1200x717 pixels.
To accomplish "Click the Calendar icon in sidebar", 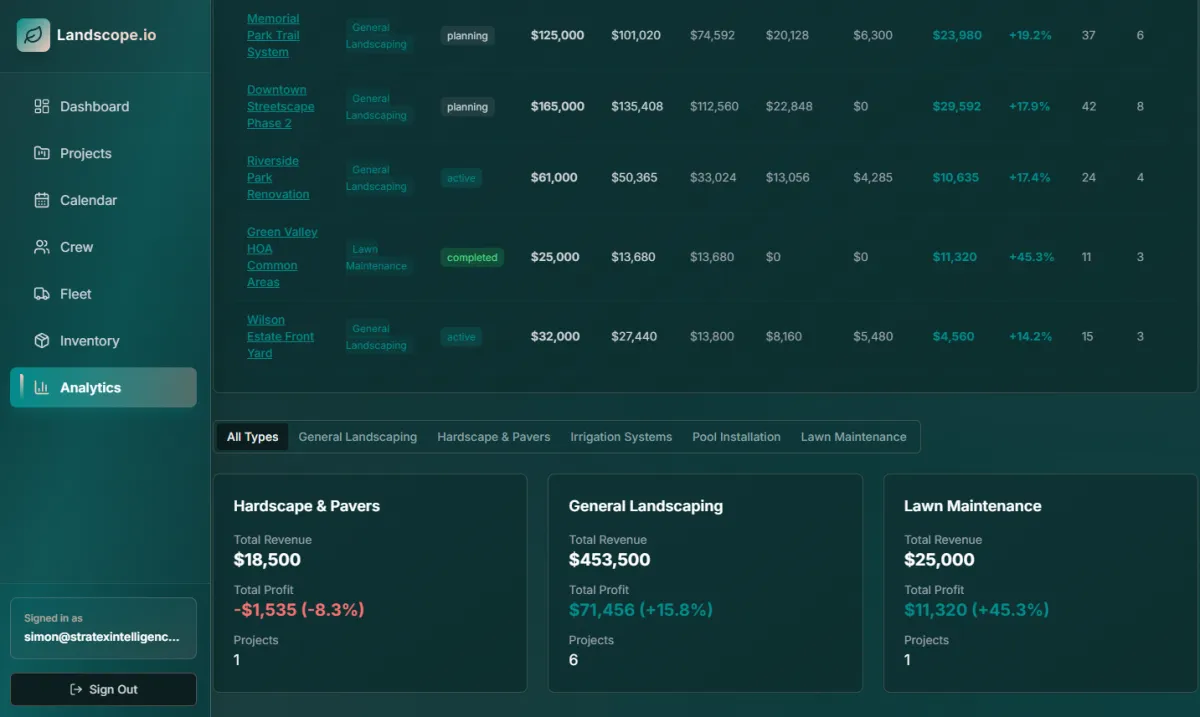I will [42, 200].
